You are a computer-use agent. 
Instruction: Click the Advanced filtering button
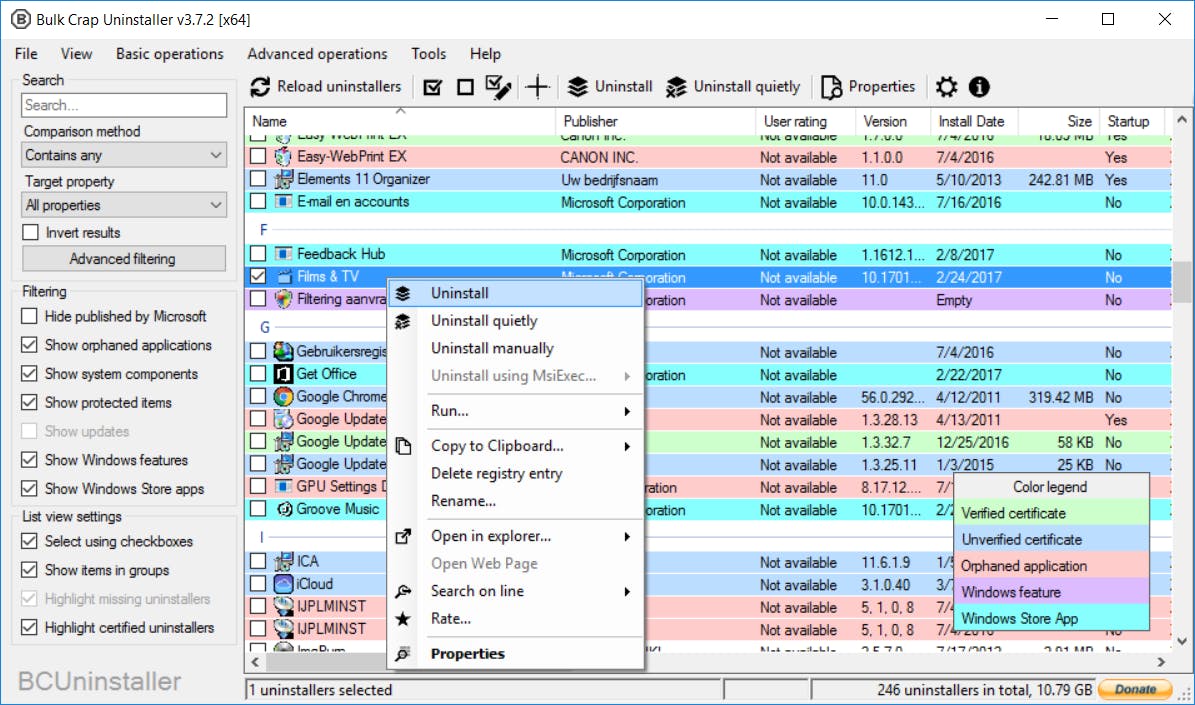coord(123,258)
